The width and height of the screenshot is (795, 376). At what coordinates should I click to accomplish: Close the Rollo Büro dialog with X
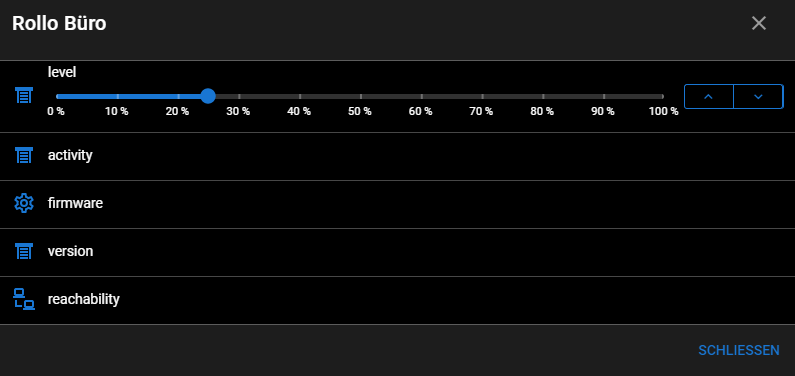[758, 23]
